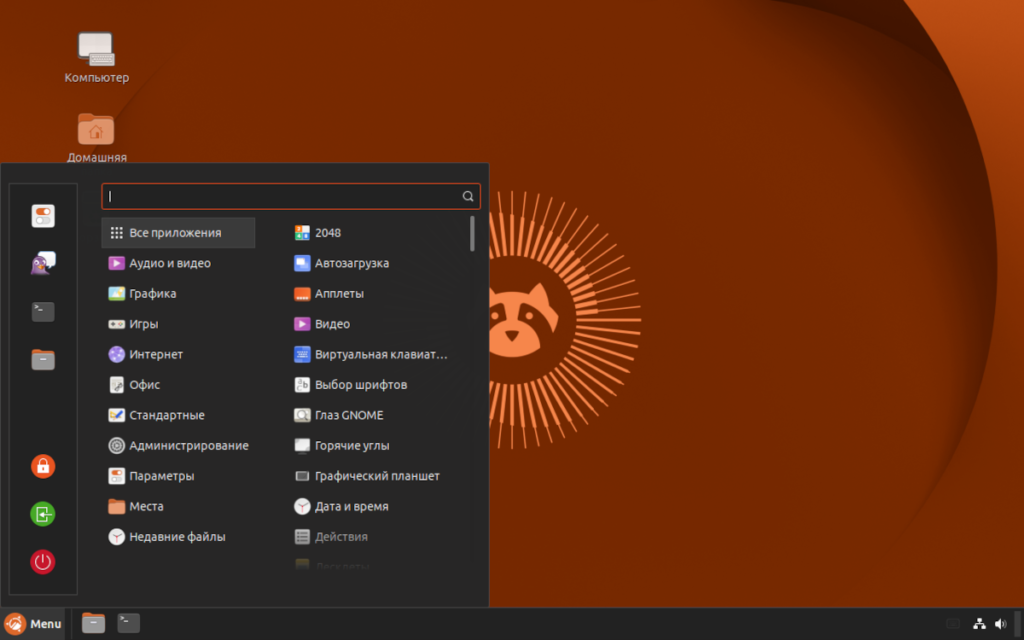Launch the Pidgin messenger favorite icon
The width and height of the screenshot is (1024, 640).
pyautogui.click(x=43, y=263)
